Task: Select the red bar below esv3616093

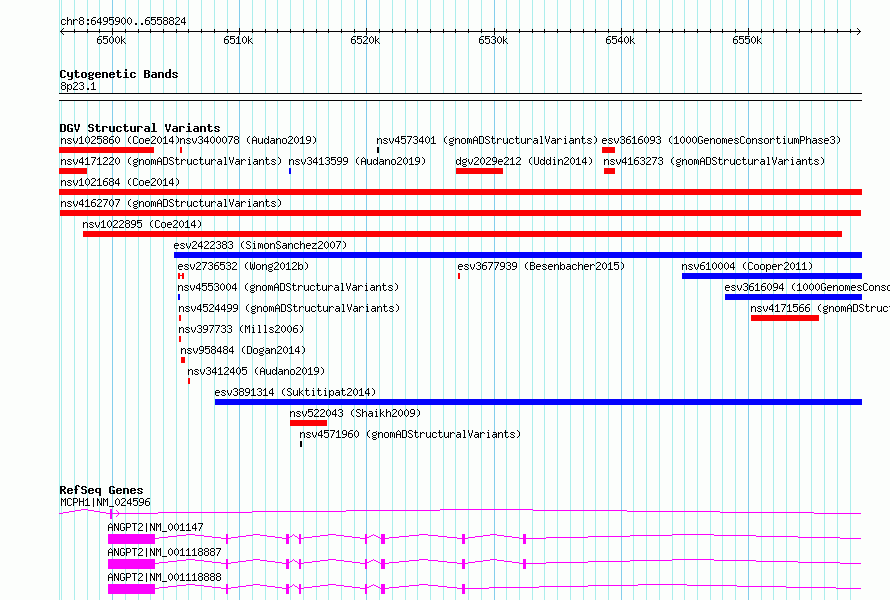Action: (x=608, y=150)
